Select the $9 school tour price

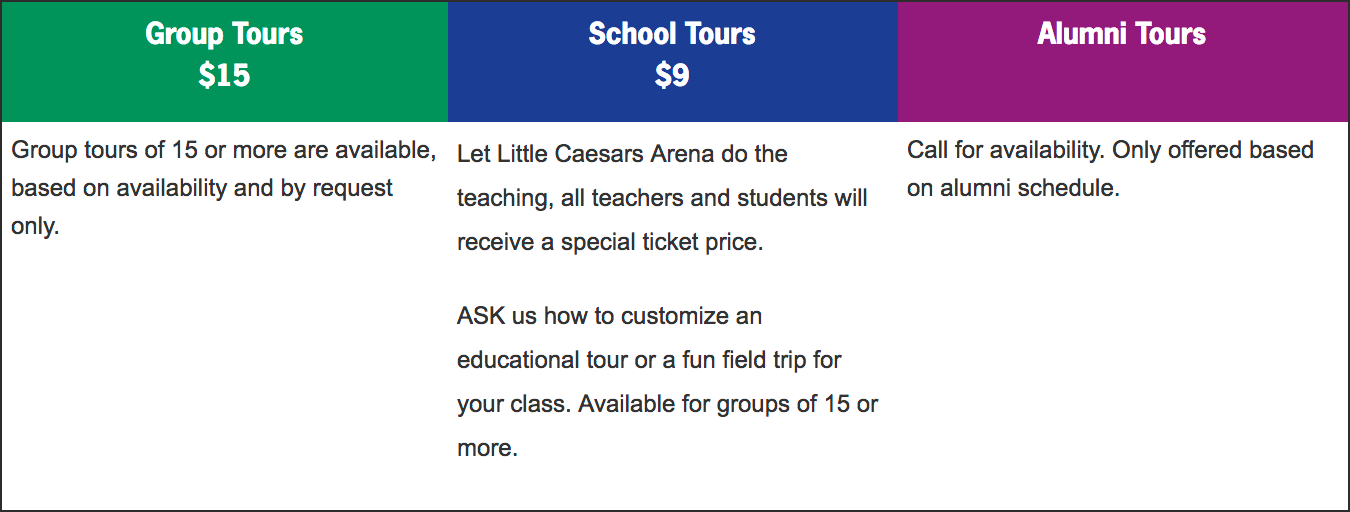[672, 76]
